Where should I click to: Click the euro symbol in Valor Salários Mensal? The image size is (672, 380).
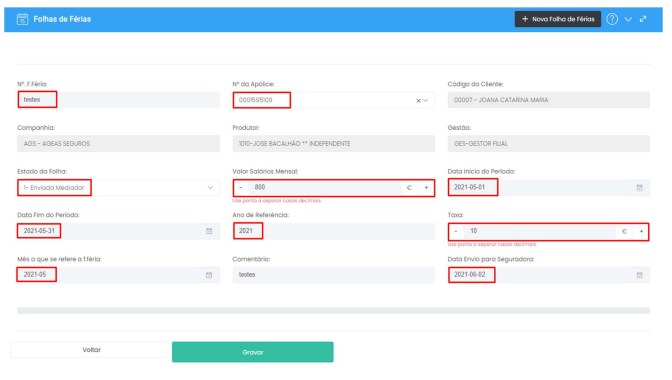pyautogui.click(x=409, y=188)
